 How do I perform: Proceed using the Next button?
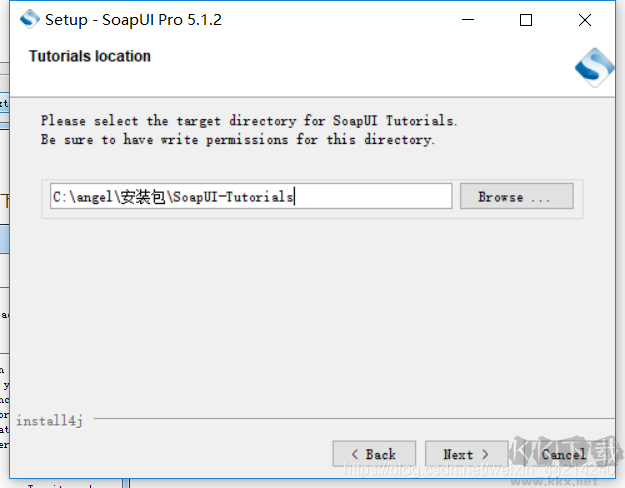tap(465, 454)
